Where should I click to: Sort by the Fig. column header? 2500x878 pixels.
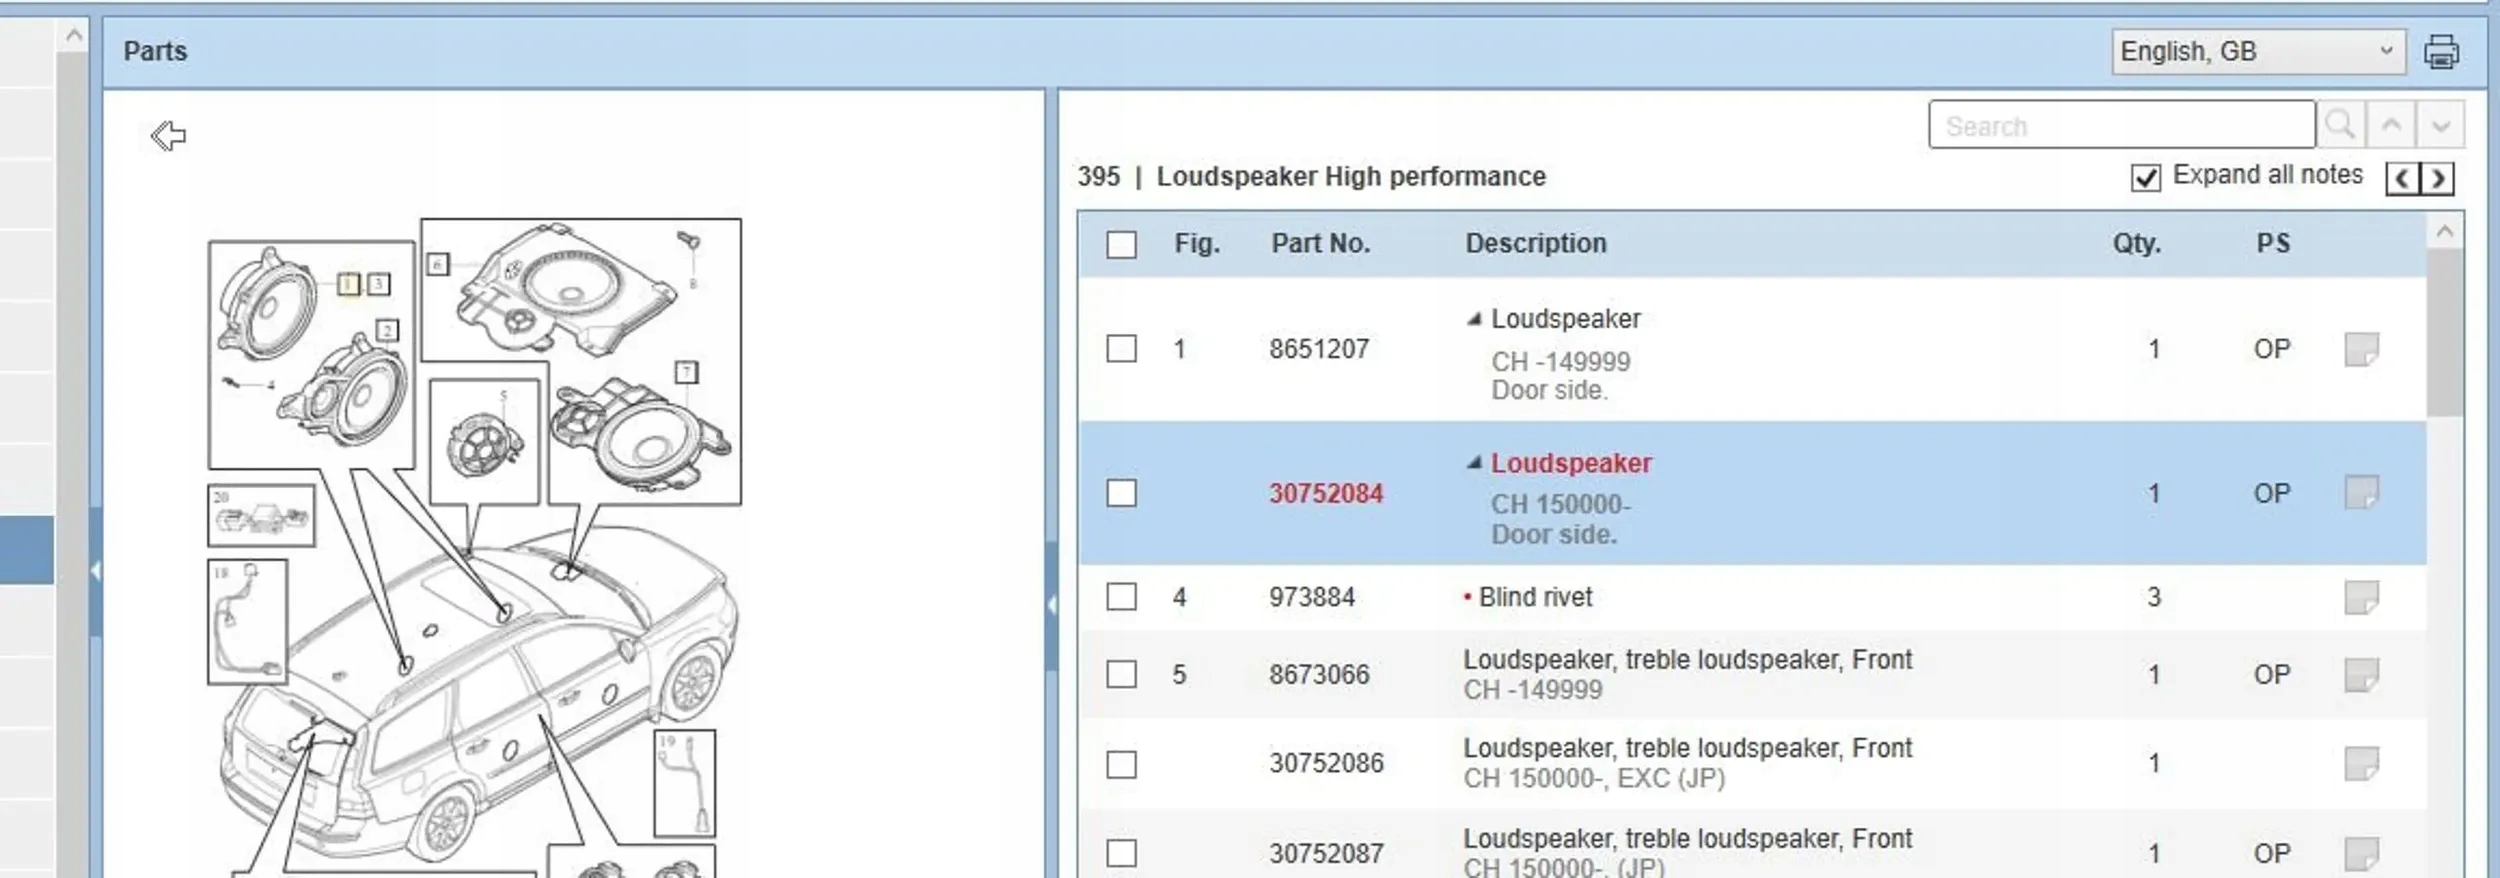(x=1197, y=243)
